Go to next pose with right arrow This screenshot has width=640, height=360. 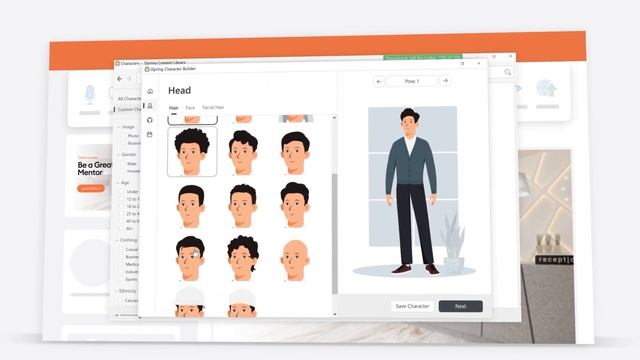pyautogui.click(x=445, y=81)
